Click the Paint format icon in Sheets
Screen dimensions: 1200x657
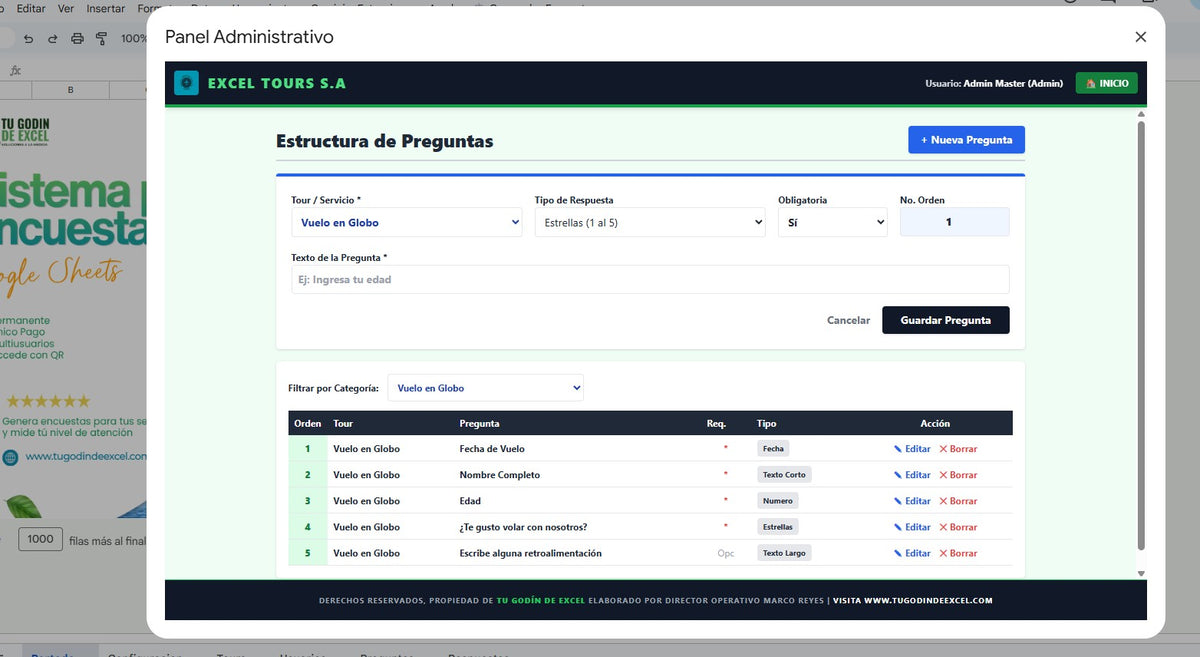[x=101, y=38]
